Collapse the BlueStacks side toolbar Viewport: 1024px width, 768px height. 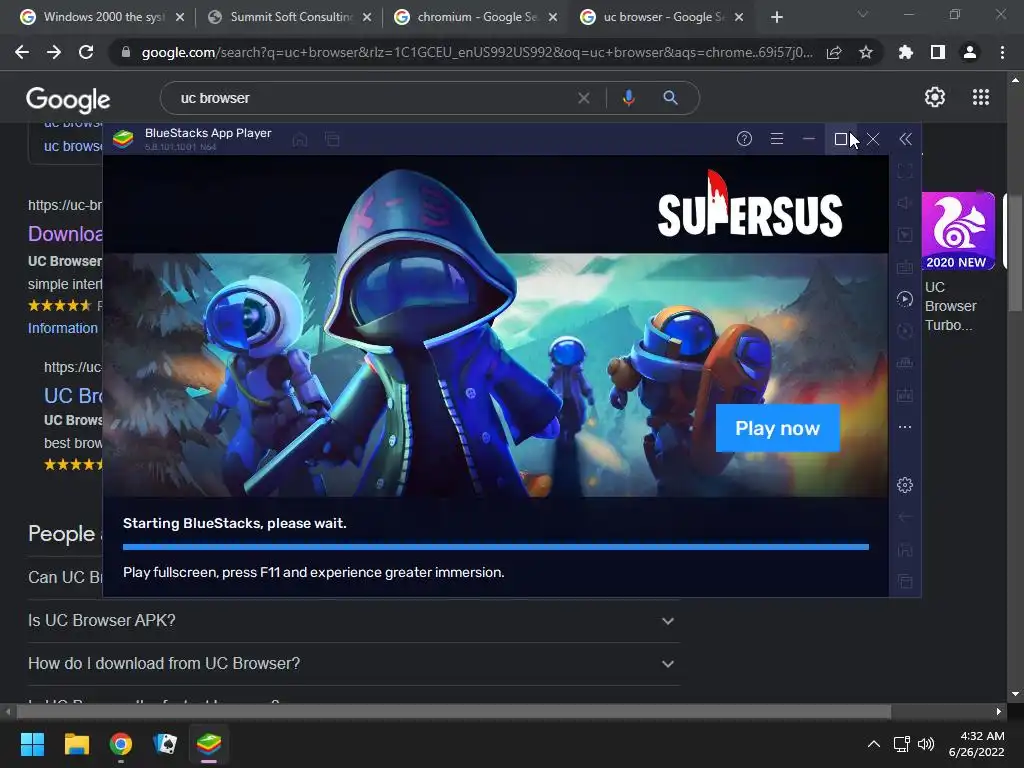pos(905,139)
